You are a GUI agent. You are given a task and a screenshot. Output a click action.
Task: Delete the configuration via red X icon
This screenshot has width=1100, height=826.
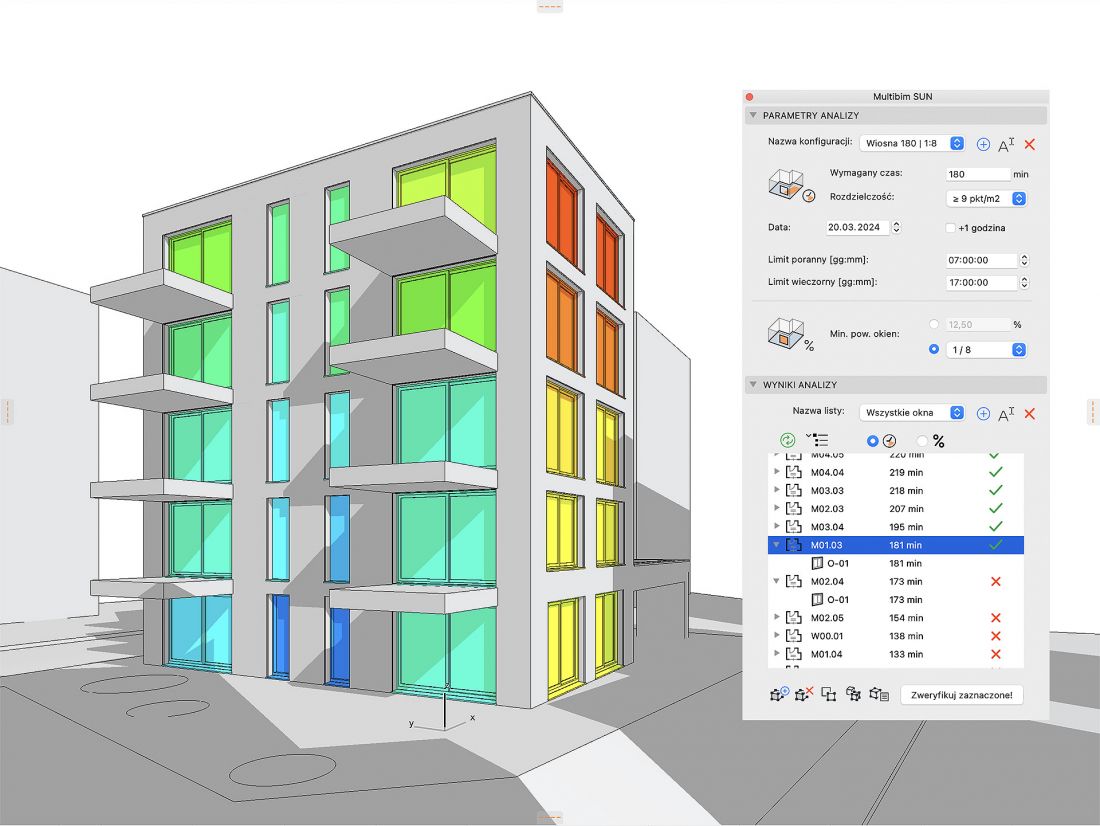[1030, 144]
